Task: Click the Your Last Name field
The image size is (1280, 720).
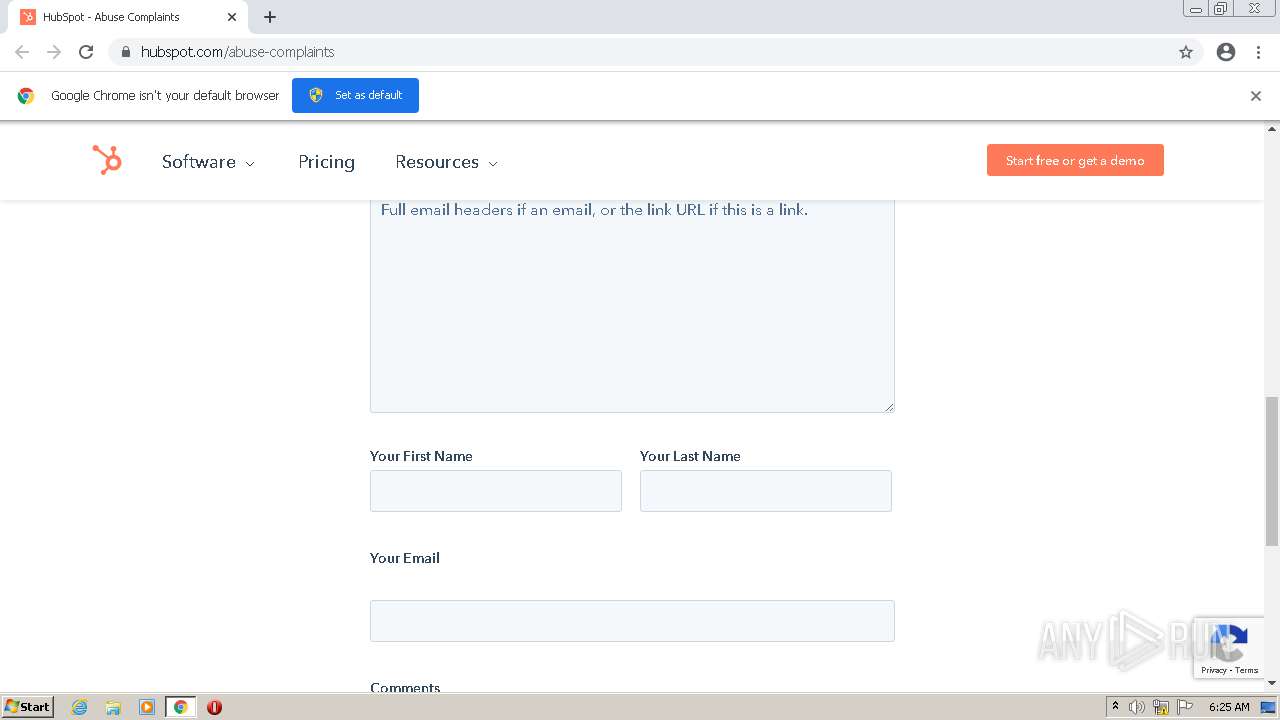Action: tap(766, 491)
